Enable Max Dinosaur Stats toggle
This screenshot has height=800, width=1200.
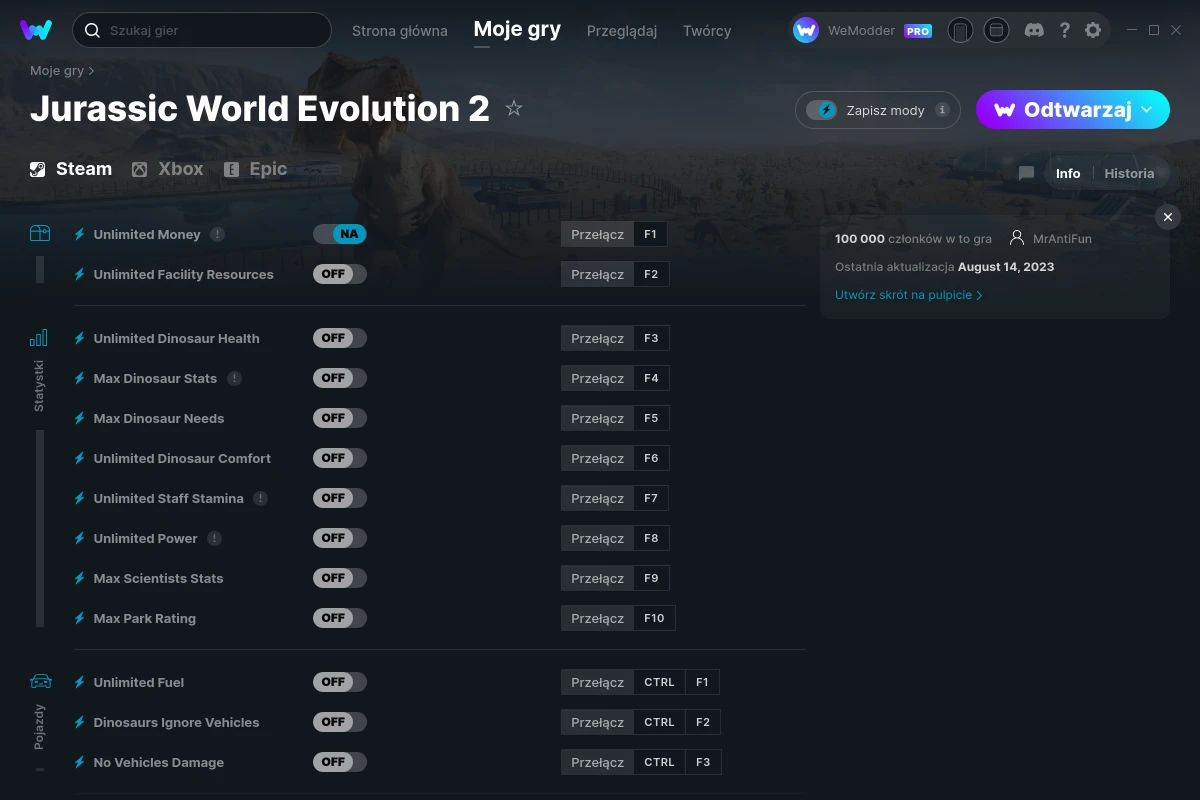coord(340,378)
